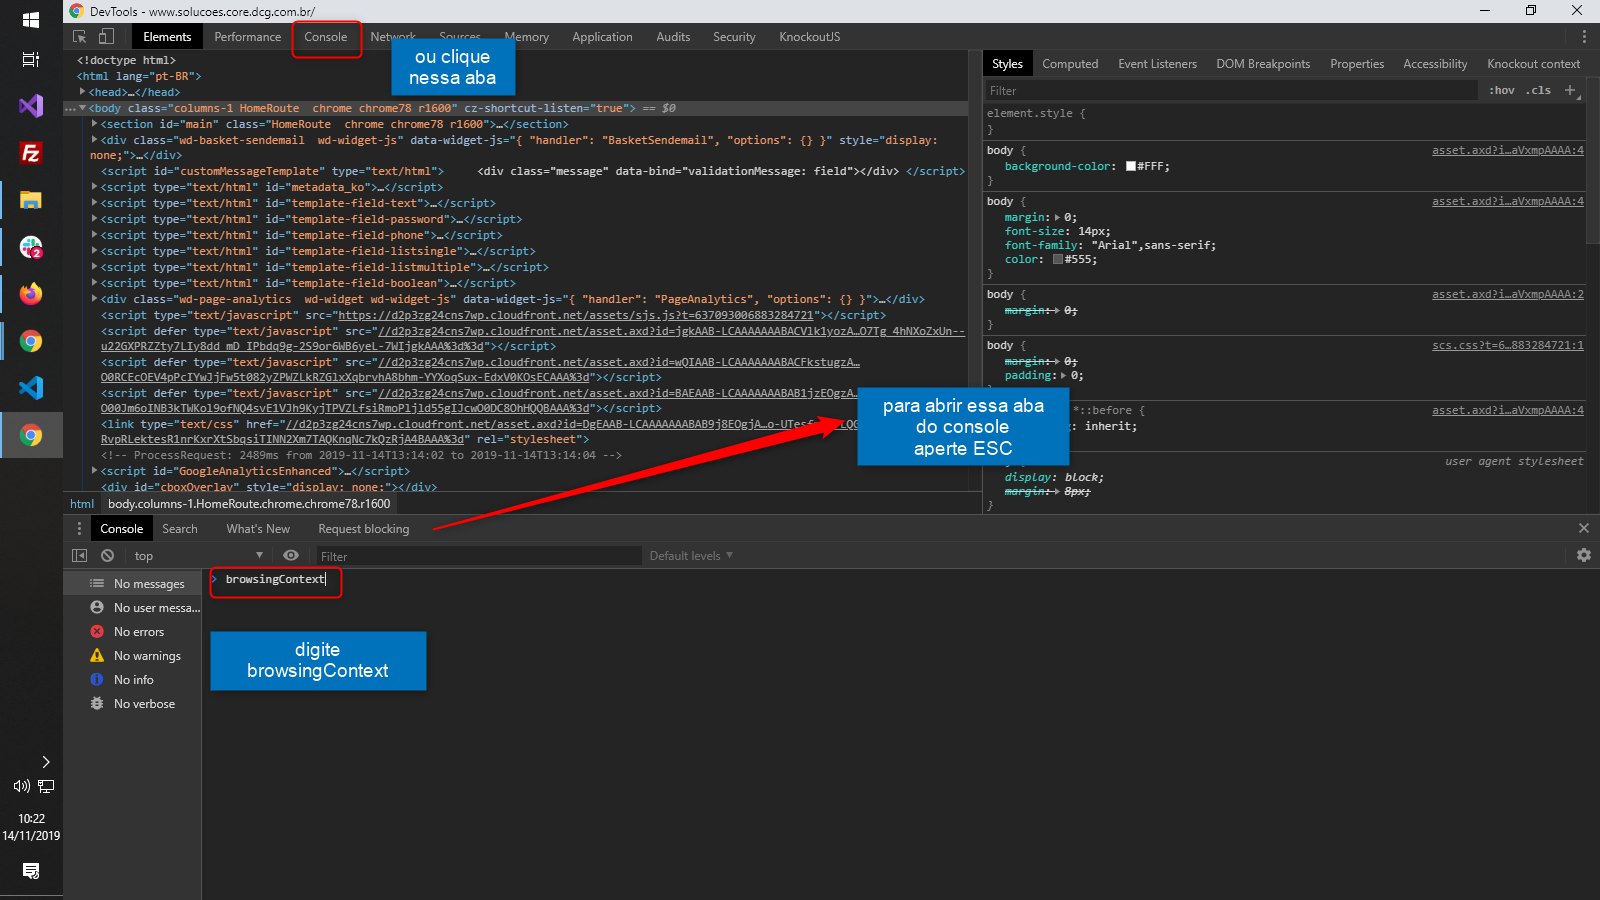Toggle the device toolbar icon

click(106, 36)
